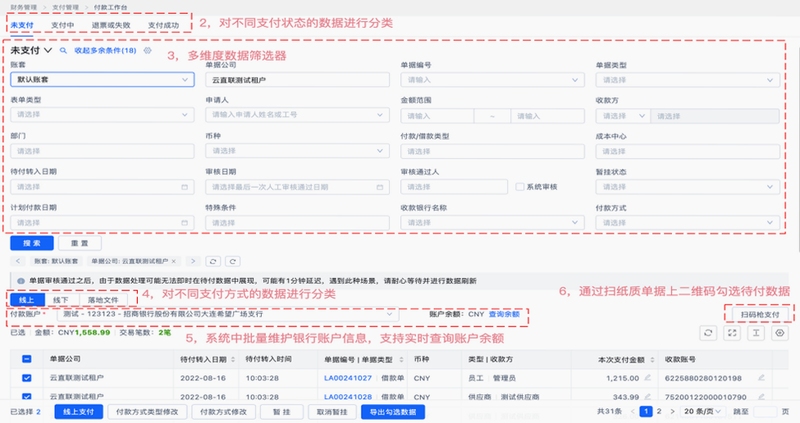Click the 暂挂 button

[282, 412]
